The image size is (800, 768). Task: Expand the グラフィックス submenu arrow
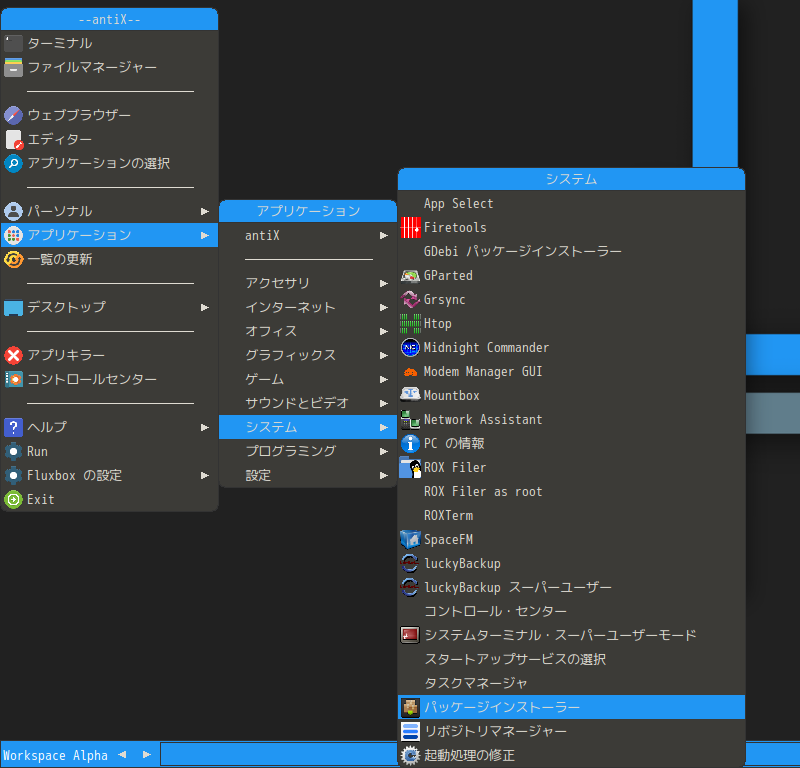pos(384,355)
